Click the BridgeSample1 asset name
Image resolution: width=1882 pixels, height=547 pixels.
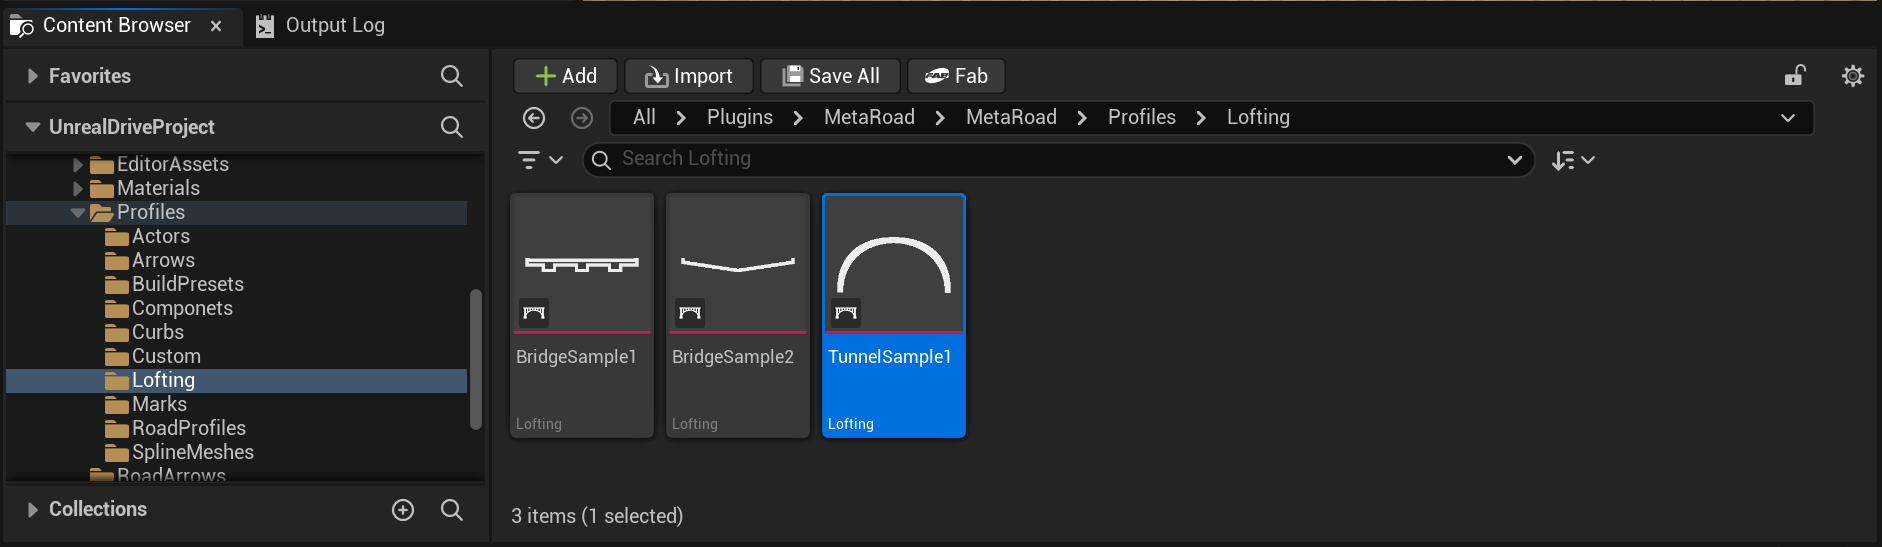tap(576, 357)
